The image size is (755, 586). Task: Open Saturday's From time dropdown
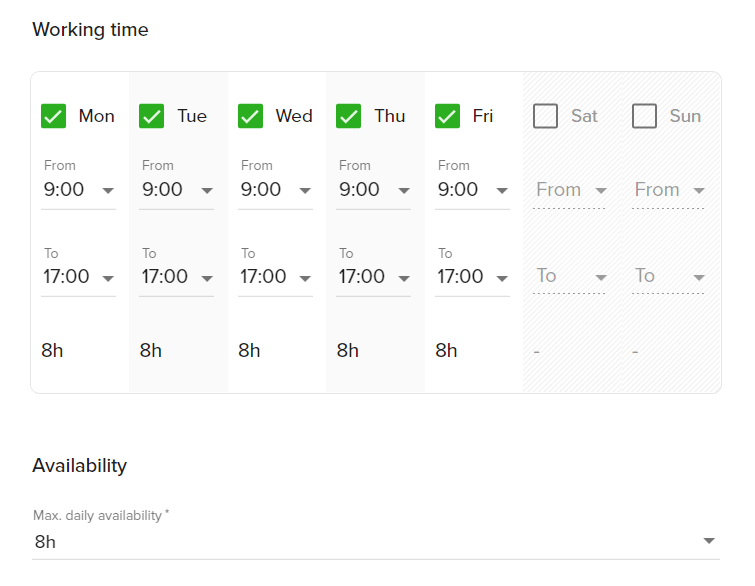click(571, 190)
